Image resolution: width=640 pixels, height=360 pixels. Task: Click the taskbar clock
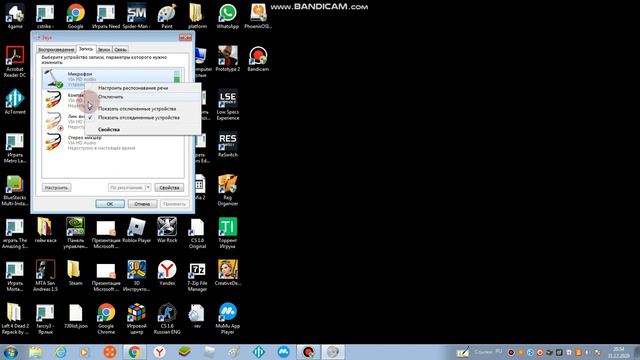click(x=618, y=352)
